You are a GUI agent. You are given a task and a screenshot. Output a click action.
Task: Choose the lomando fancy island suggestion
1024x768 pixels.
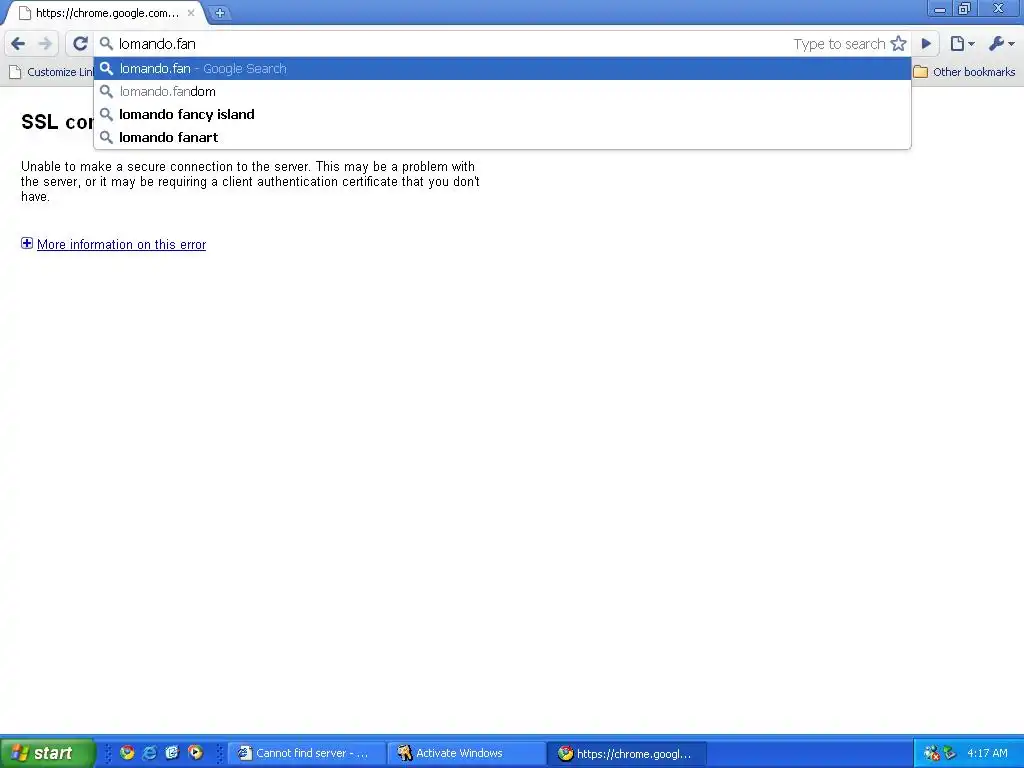point(502,114)
